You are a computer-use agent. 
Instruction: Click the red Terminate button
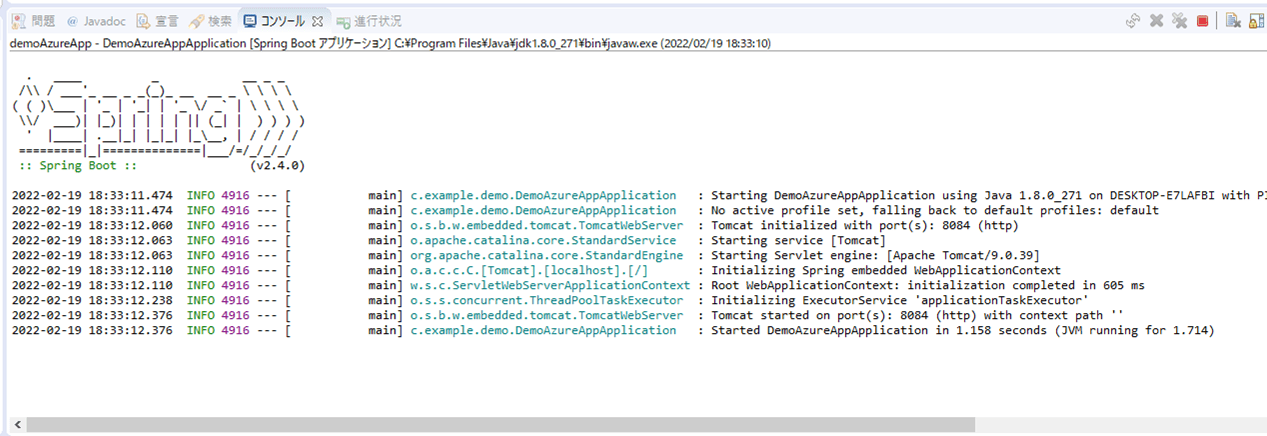(1202, 21)
